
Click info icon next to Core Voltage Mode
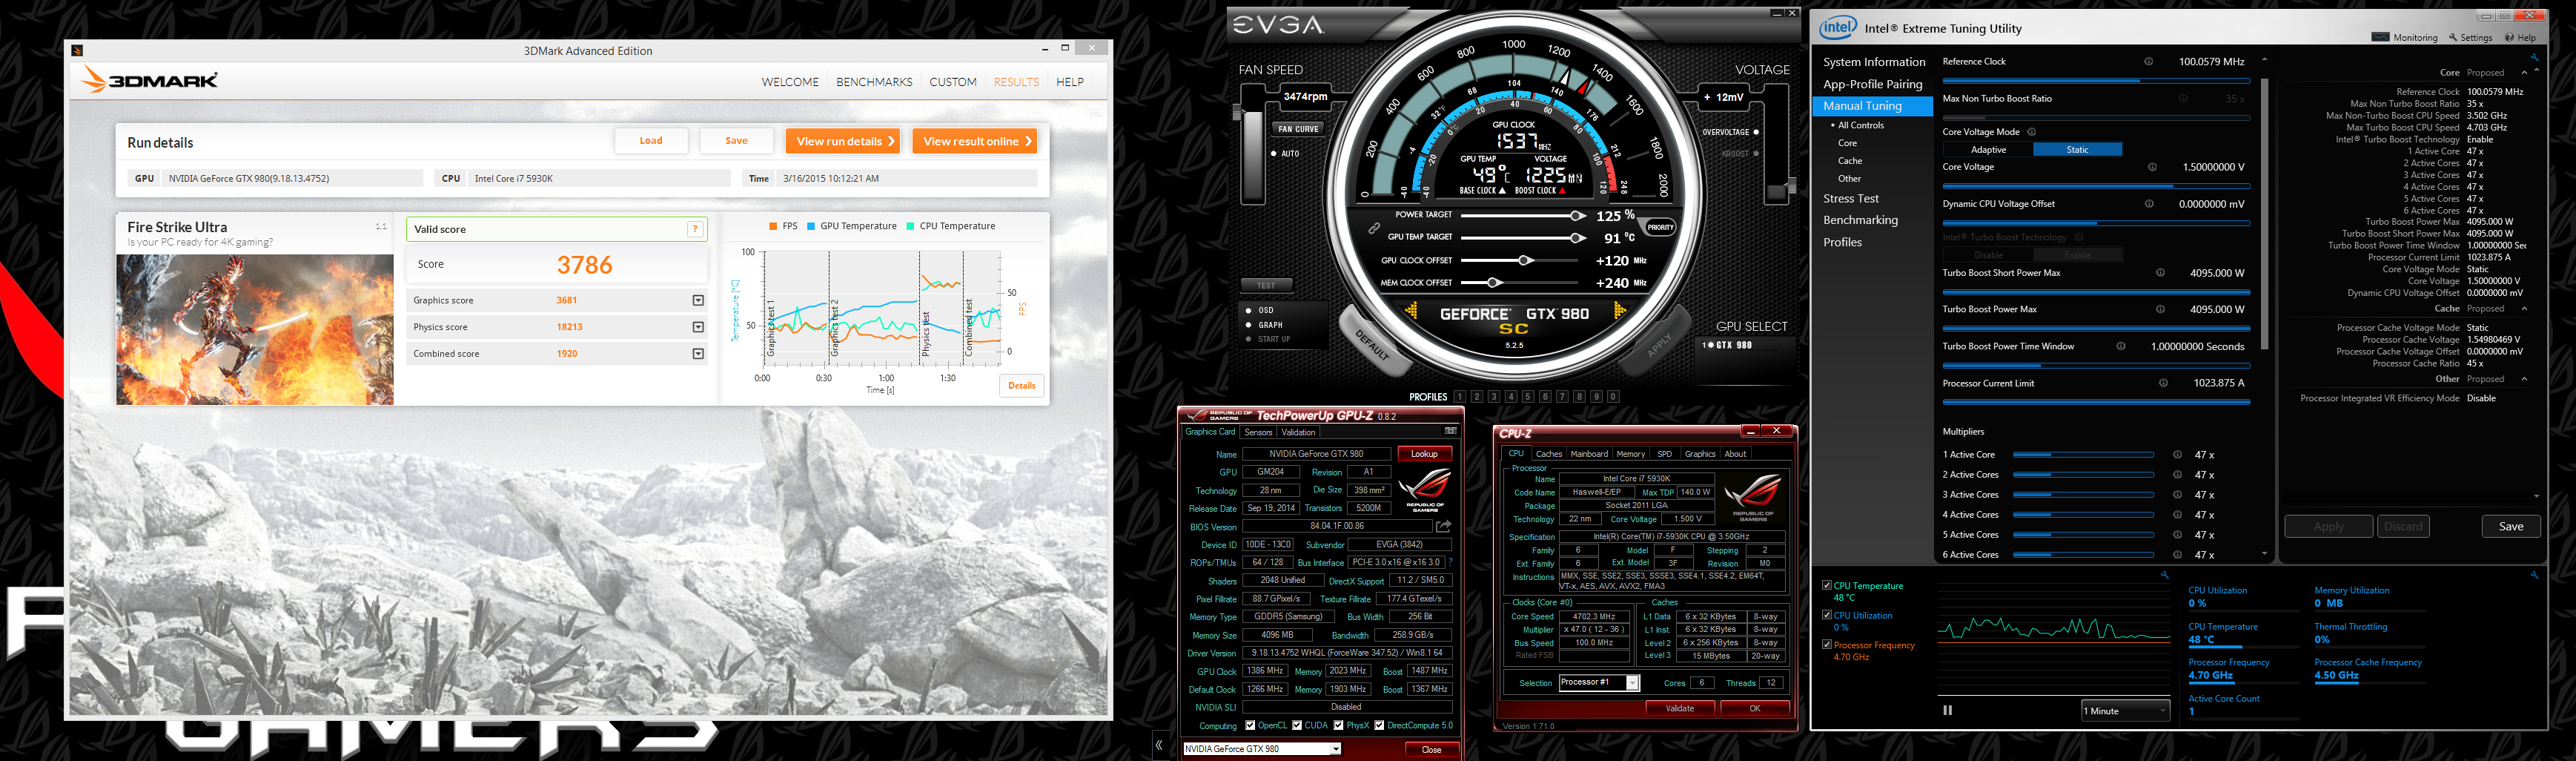pyautogui.click(x=2032, y=132)
